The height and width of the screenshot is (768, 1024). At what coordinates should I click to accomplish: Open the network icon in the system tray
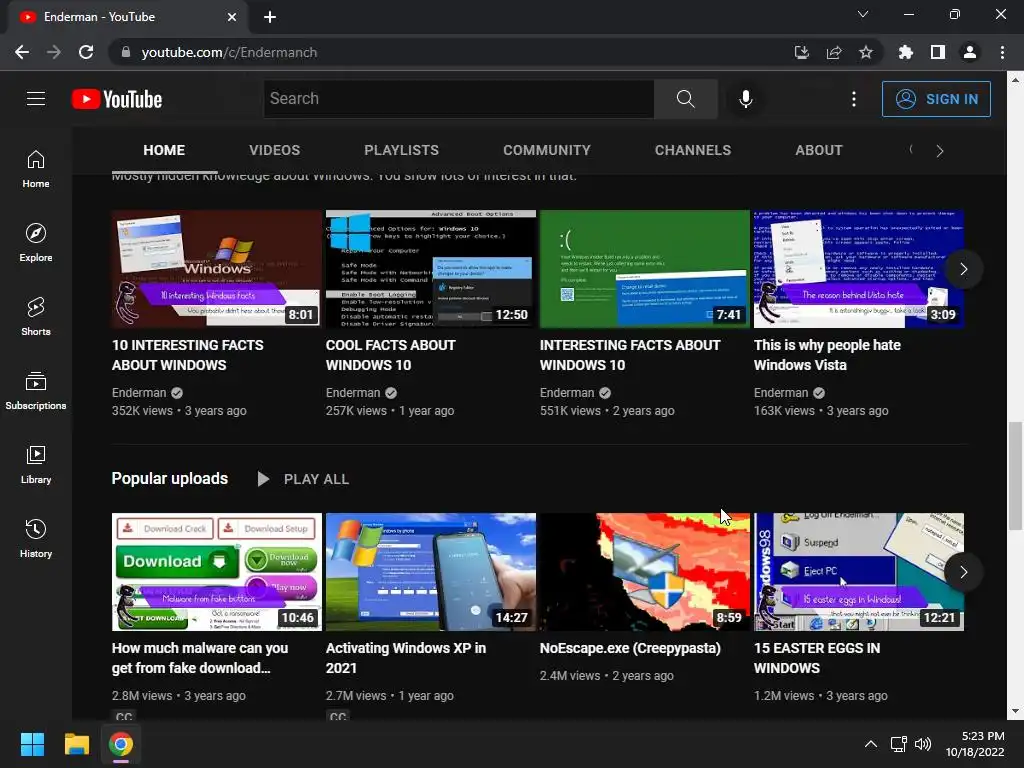pyautogui.click(x=899, y=744)
